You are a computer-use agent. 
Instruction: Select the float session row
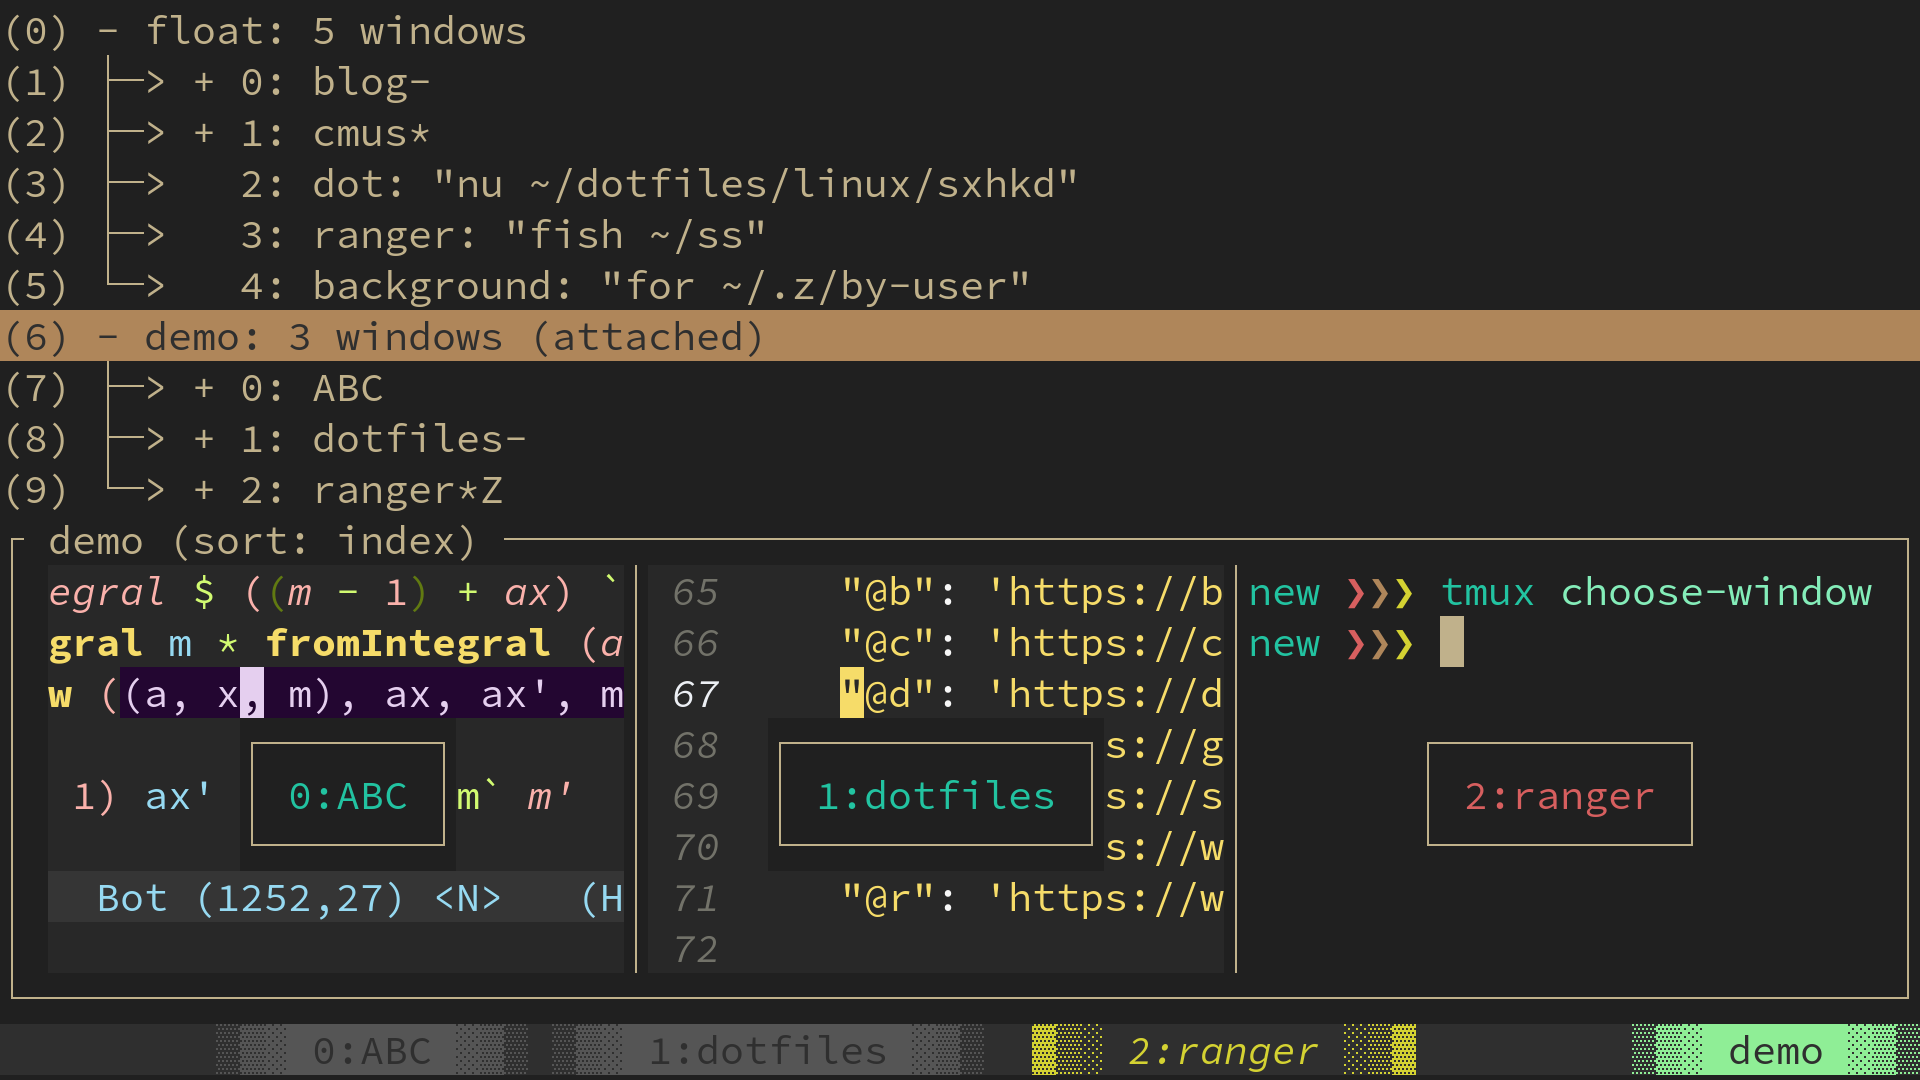(960, 31)
